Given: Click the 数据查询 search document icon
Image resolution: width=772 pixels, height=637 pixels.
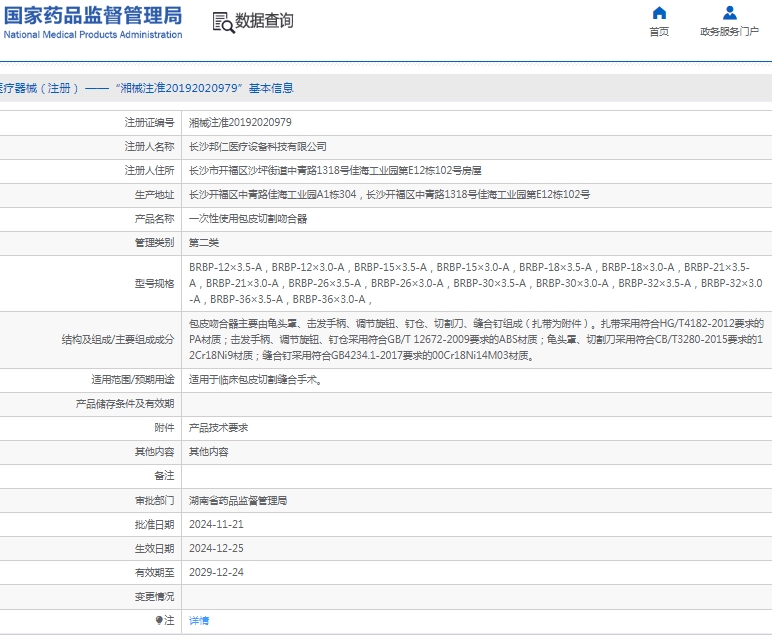Looking at the screenshot, I should tap(222, 21).
